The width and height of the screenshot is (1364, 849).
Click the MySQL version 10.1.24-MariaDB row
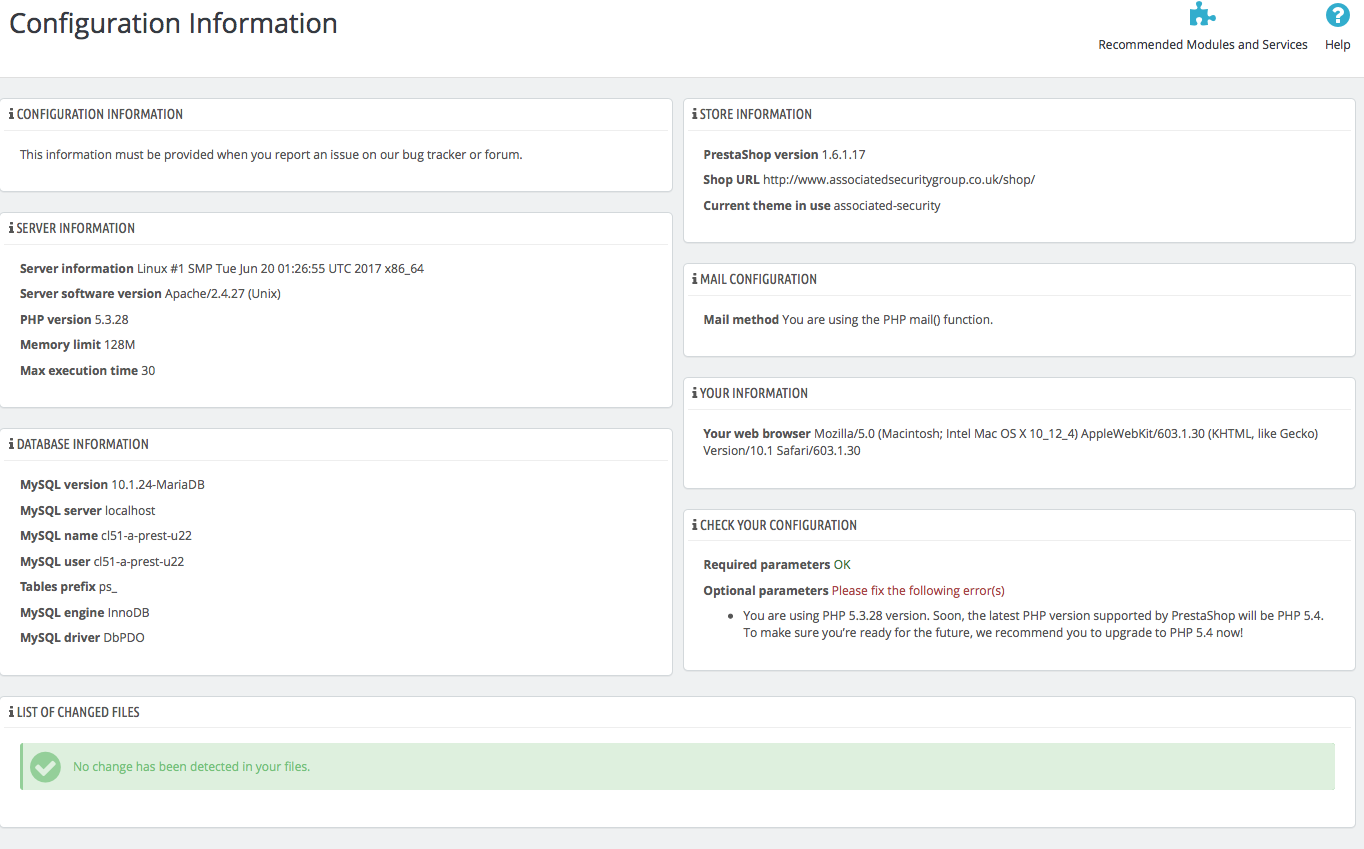tap(112, 485)
